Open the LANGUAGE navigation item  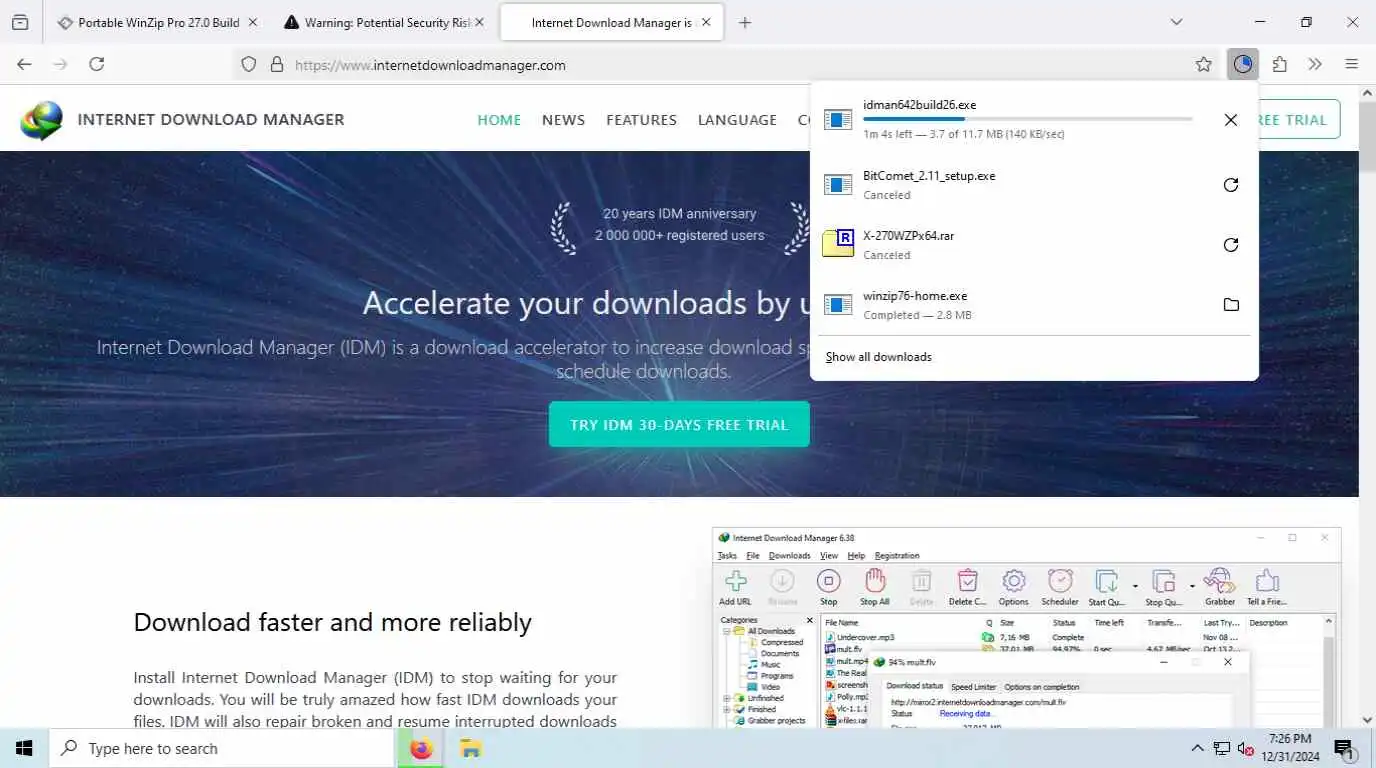point(737,120)
